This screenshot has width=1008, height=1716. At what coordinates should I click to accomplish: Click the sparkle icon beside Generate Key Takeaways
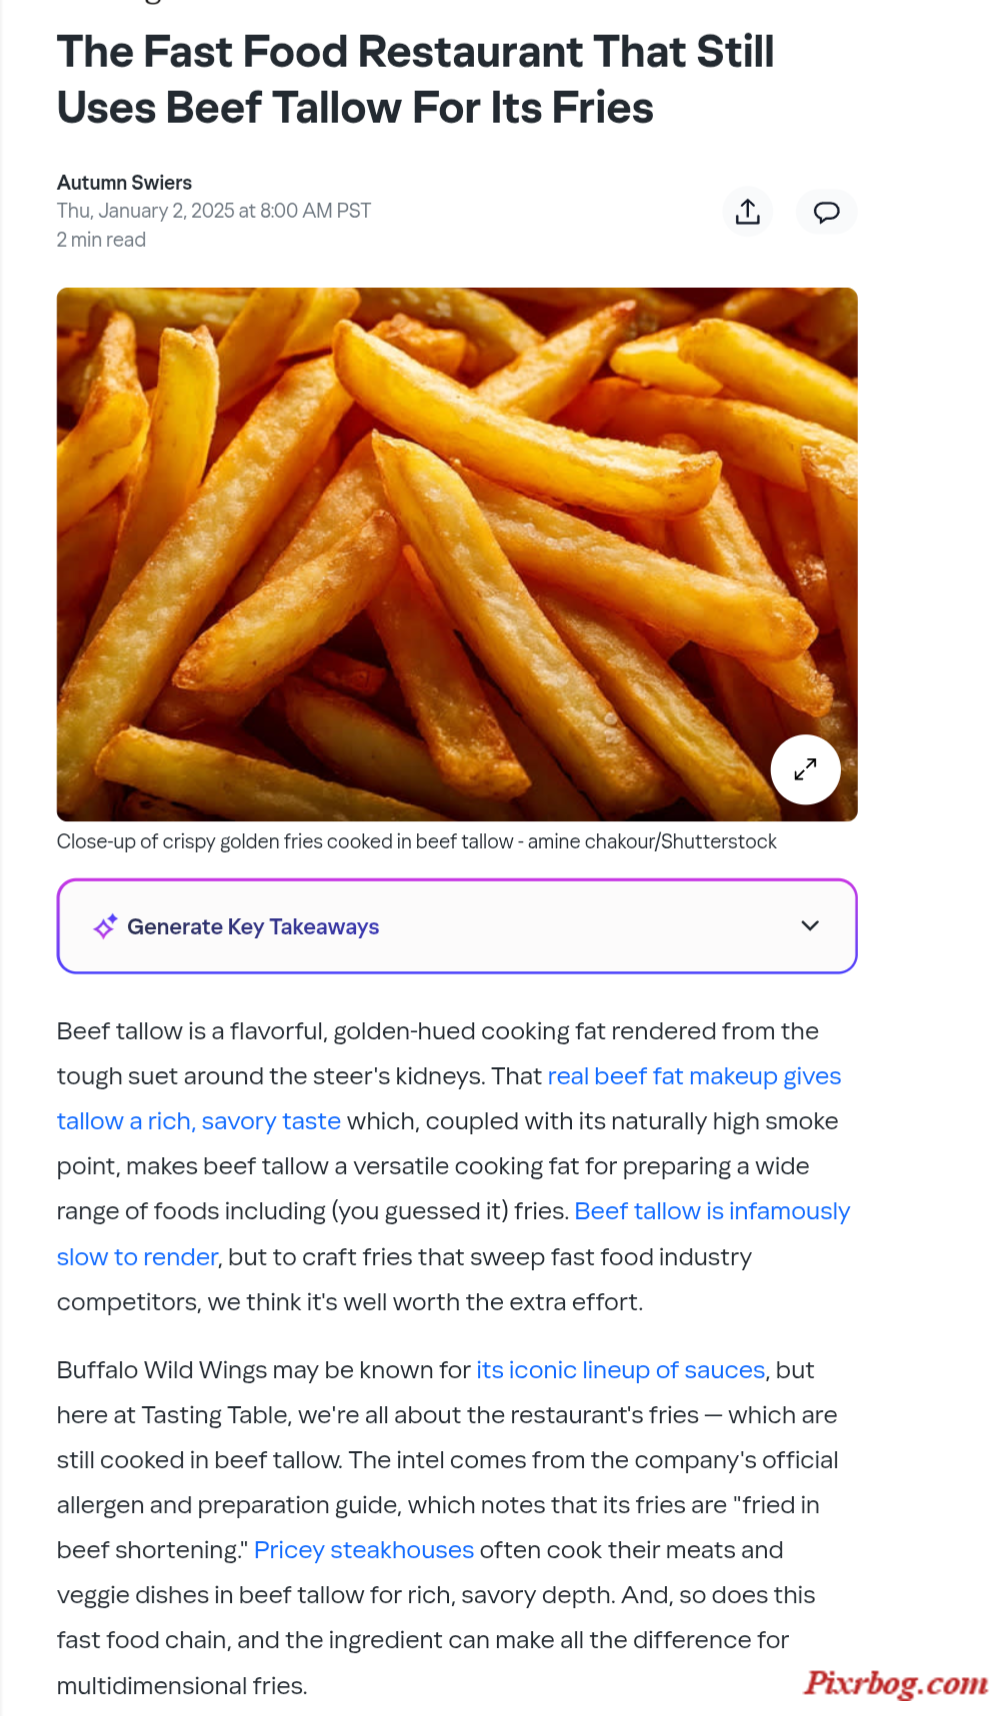coord(105,927)
